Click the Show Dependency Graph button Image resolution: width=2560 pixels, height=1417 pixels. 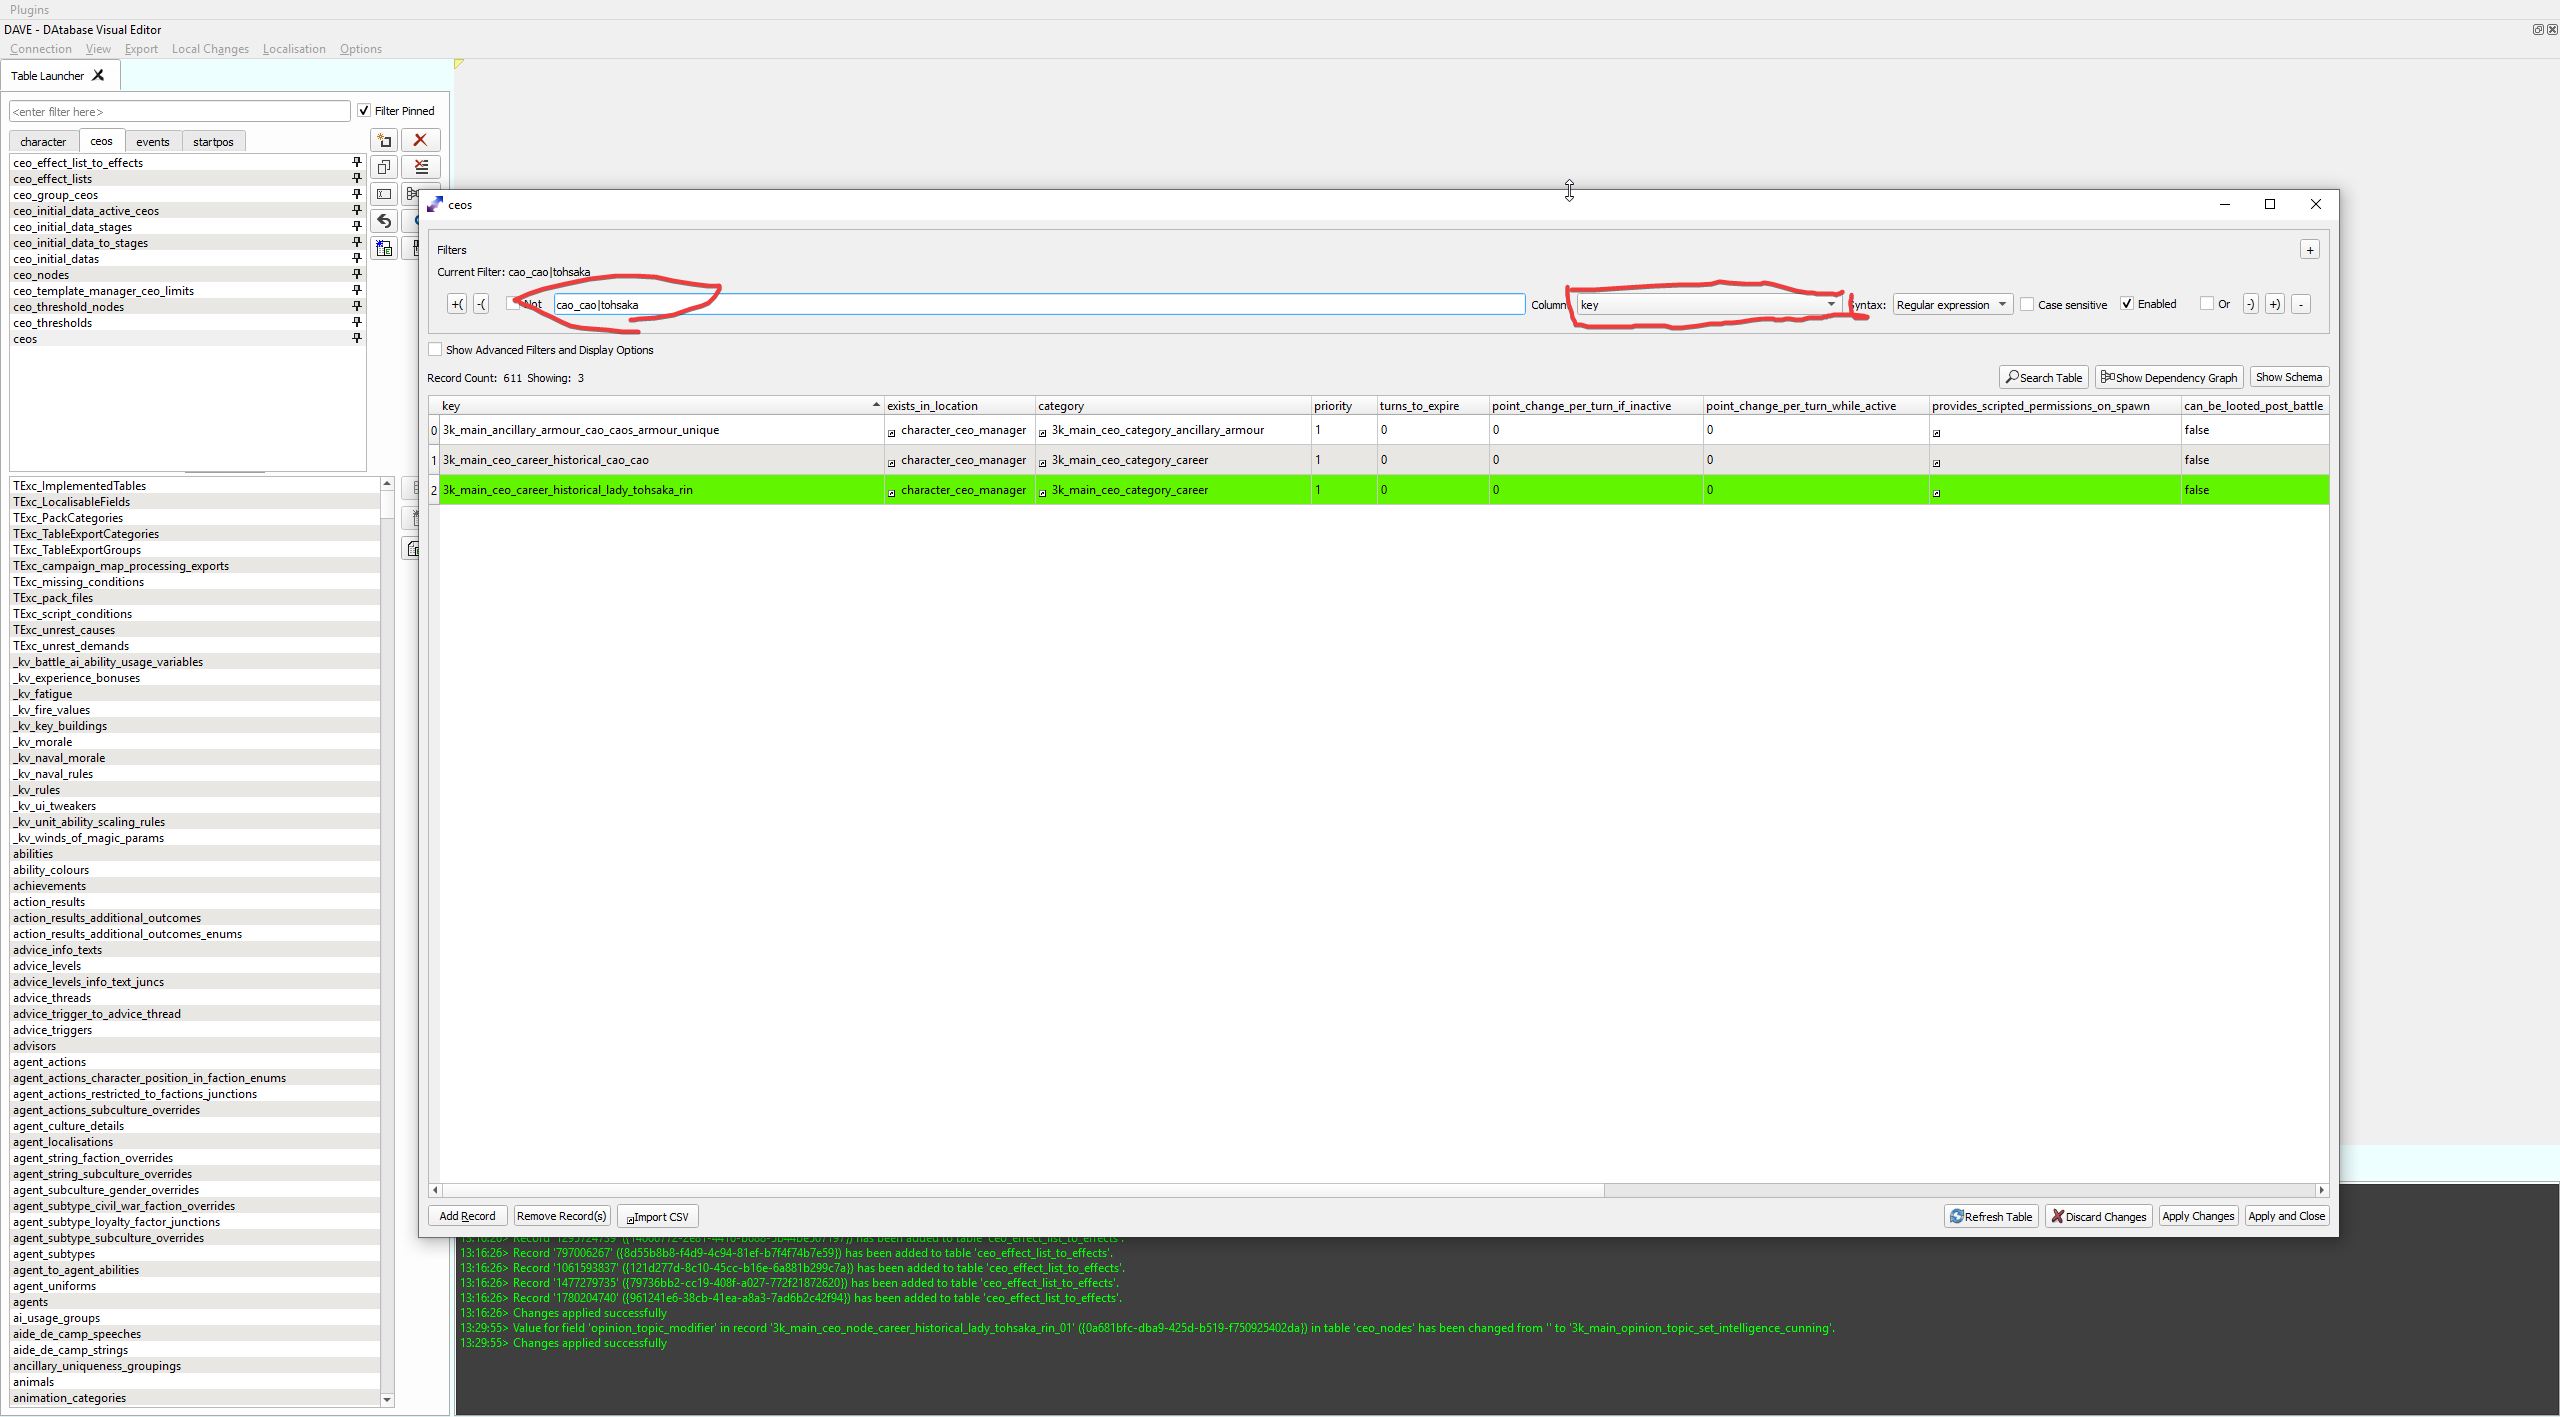pos(2168,377)
